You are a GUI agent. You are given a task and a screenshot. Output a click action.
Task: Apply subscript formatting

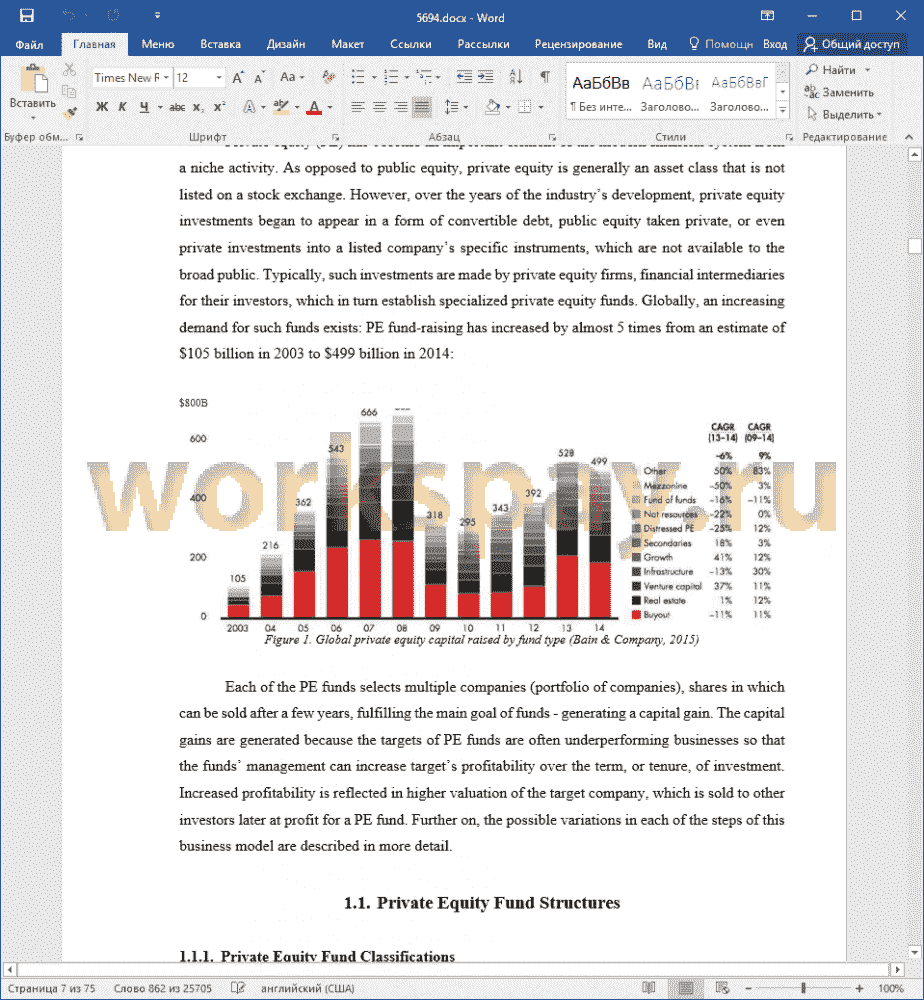(x=198, y=107)
